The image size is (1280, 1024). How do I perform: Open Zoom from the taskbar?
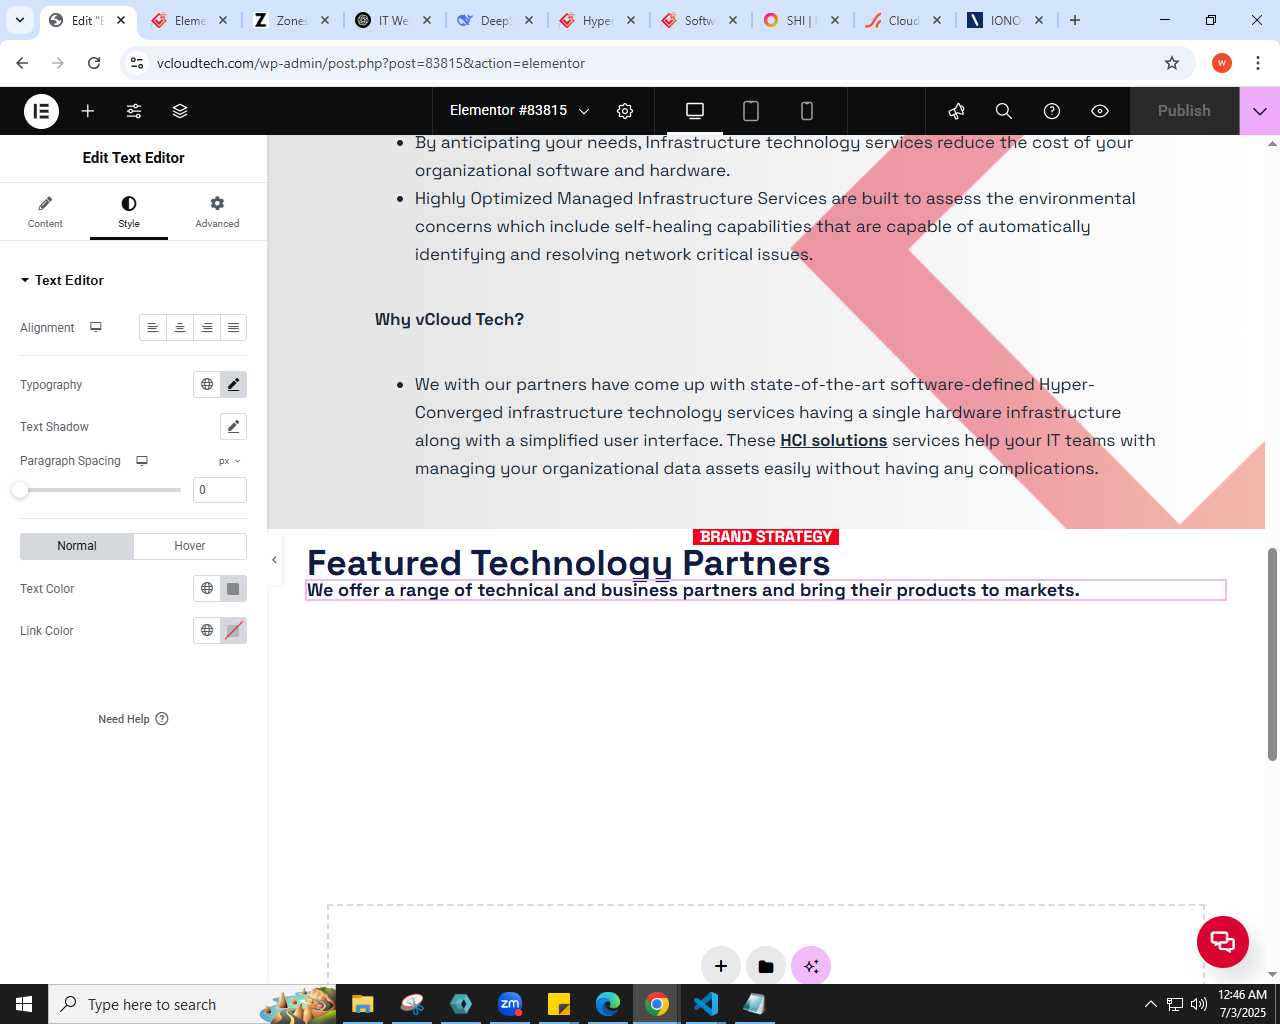510,1004
